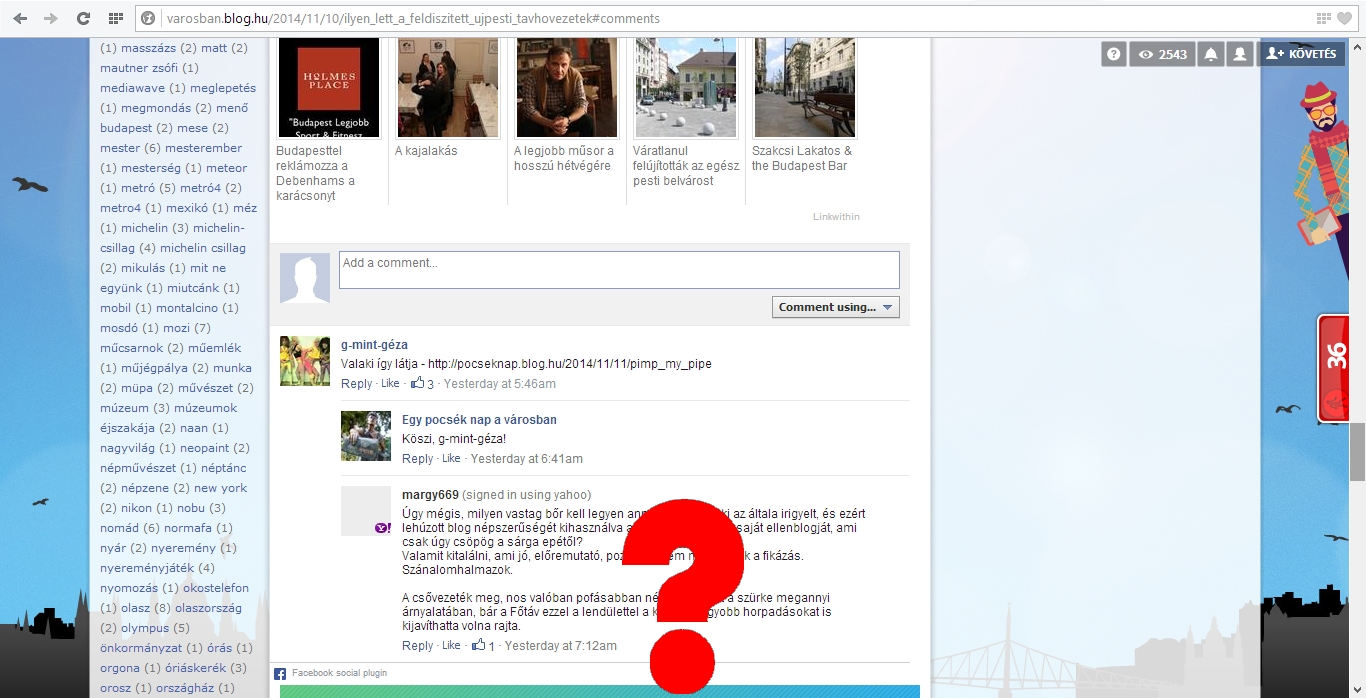Viewport: 1366px width, 698px height.
Task: Open Váratlanul felújították post thumbnail
Action: [x=685, y=88]
